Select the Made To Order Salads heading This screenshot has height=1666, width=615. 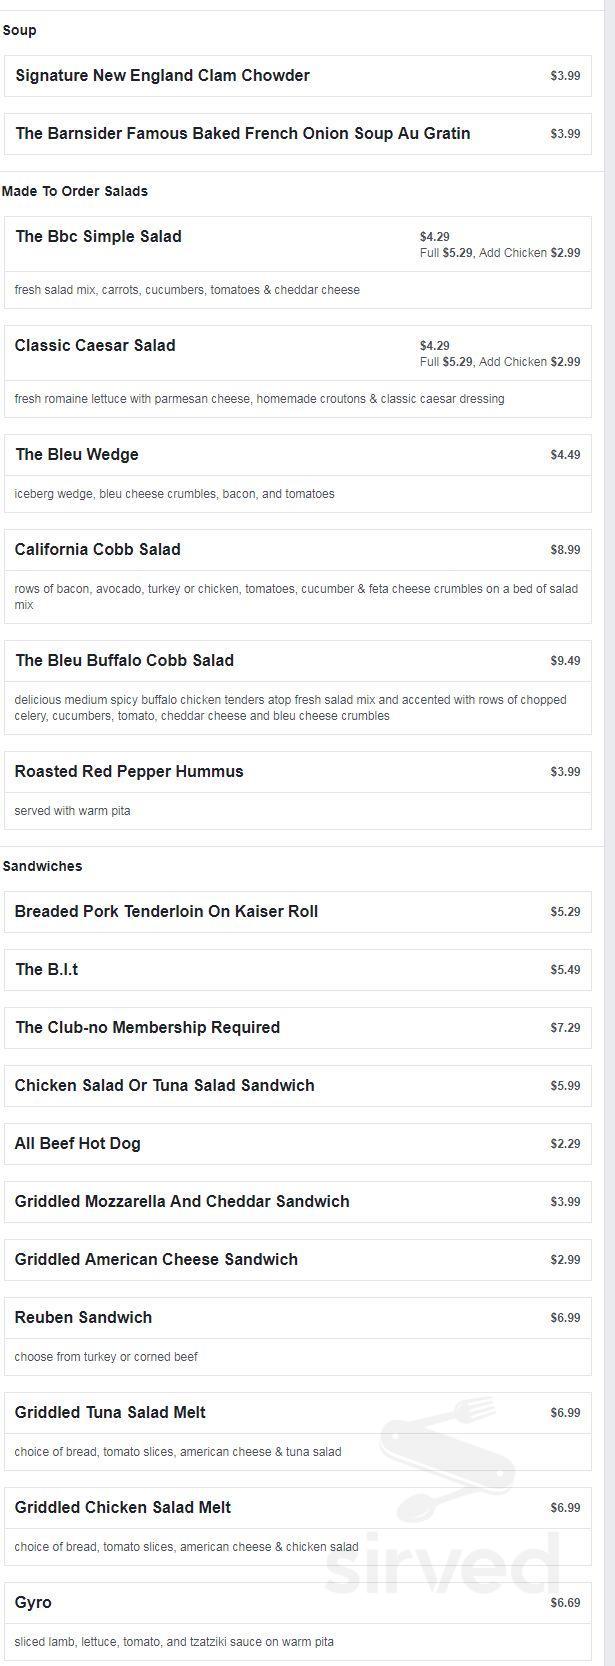75,191
